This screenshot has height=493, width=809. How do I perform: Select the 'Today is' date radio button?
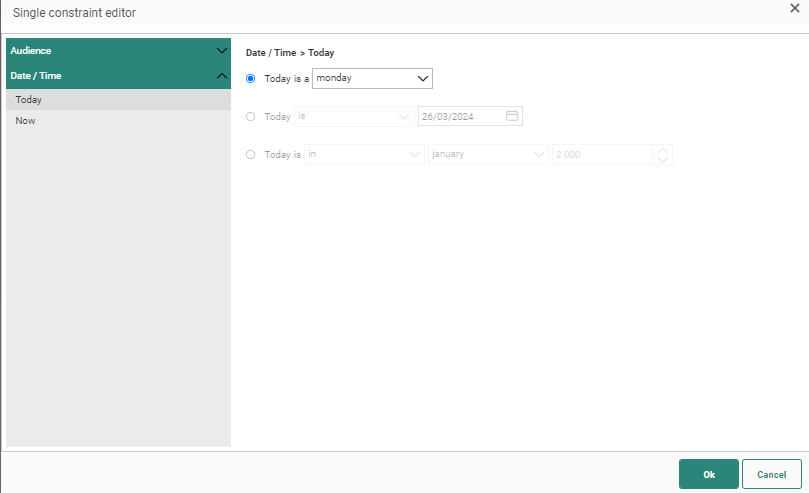pos(251,116)
